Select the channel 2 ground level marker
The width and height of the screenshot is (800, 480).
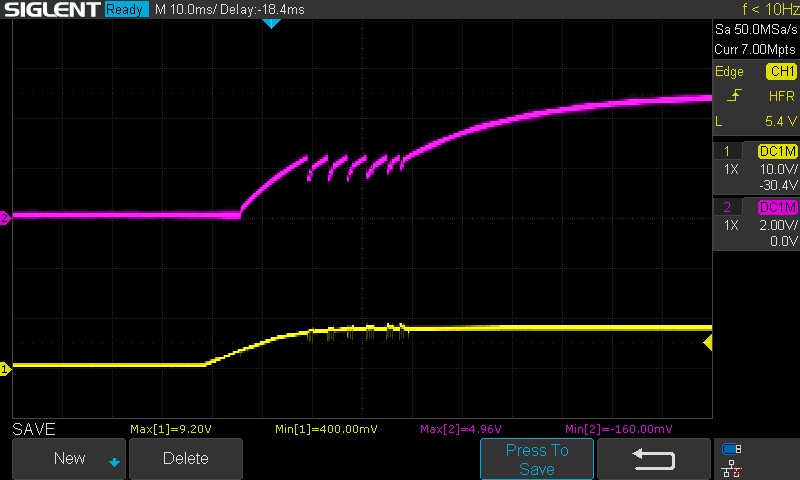[5, 218]
